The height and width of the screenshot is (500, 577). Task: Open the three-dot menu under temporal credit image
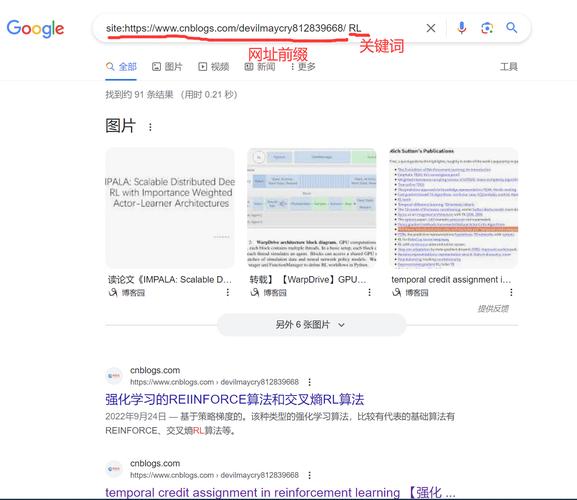click(511, 292)
